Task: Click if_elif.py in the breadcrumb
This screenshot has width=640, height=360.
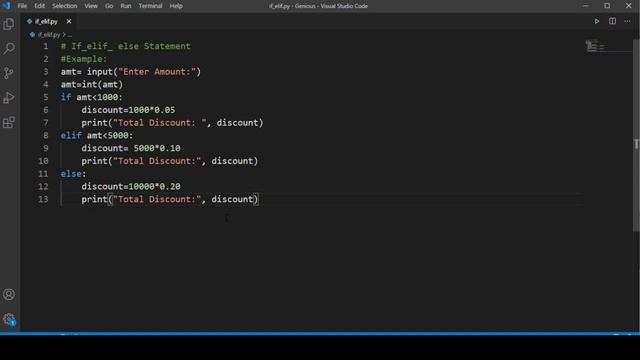Action: 49,35
